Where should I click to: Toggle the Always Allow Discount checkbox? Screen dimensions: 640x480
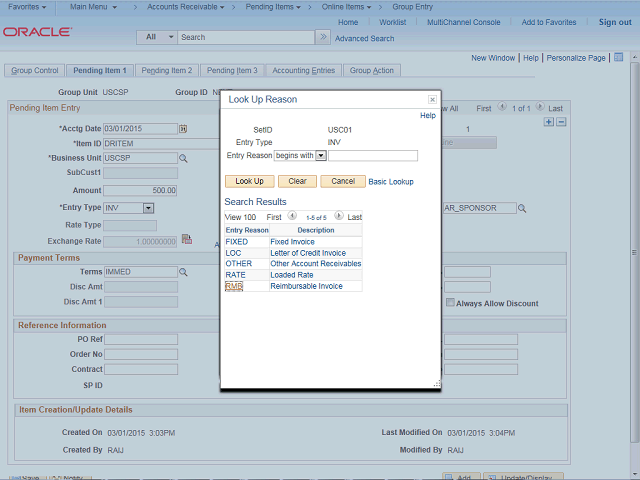[450, 303]
